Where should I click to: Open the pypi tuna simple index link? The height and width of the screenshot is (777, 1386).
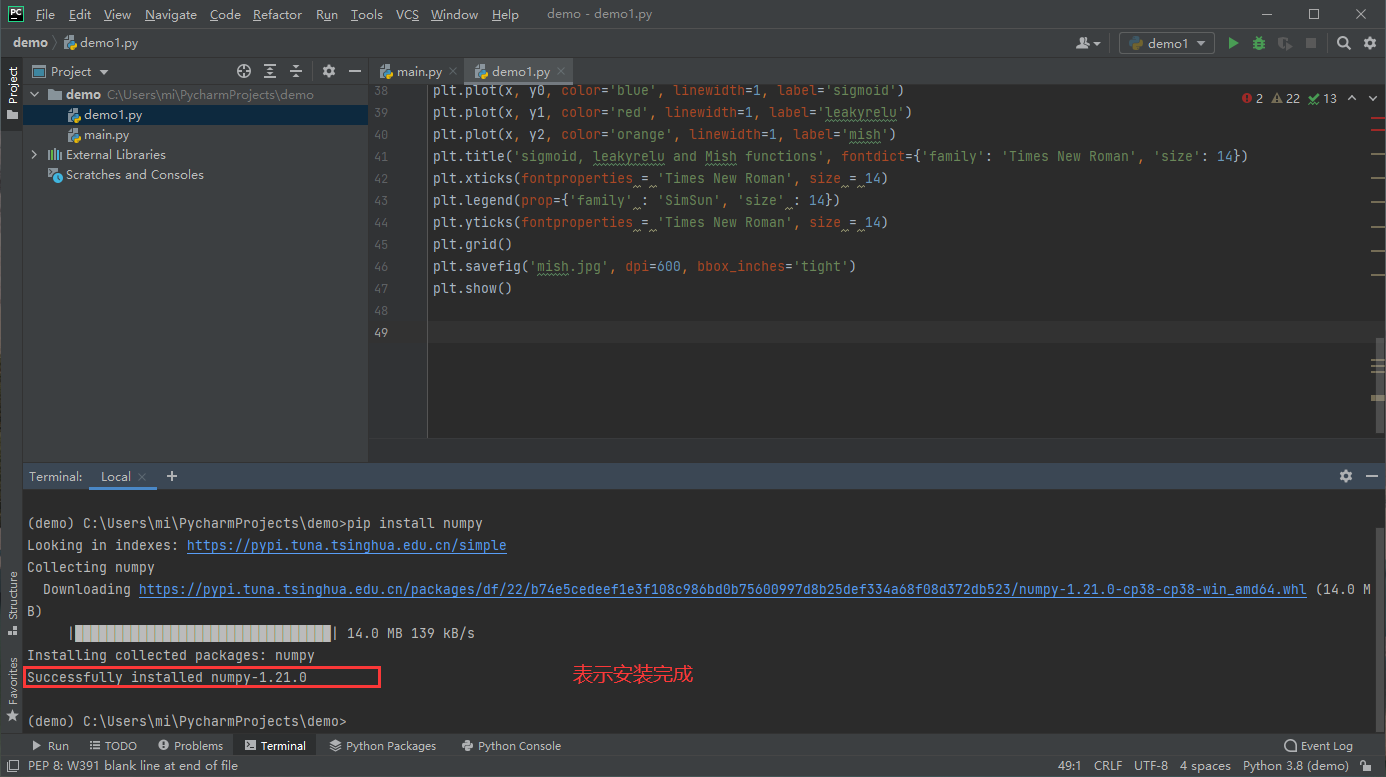(346, 546)
